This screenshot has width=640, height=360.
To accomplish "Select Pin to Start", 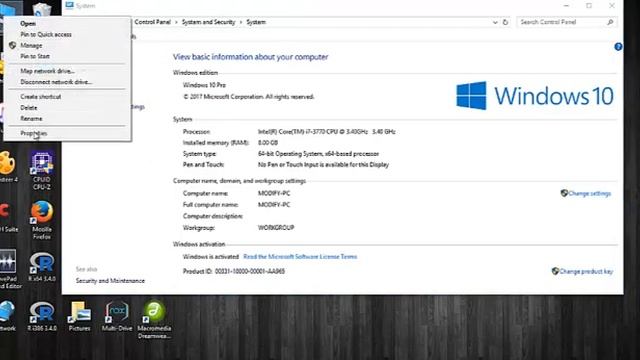I will 35,56.
